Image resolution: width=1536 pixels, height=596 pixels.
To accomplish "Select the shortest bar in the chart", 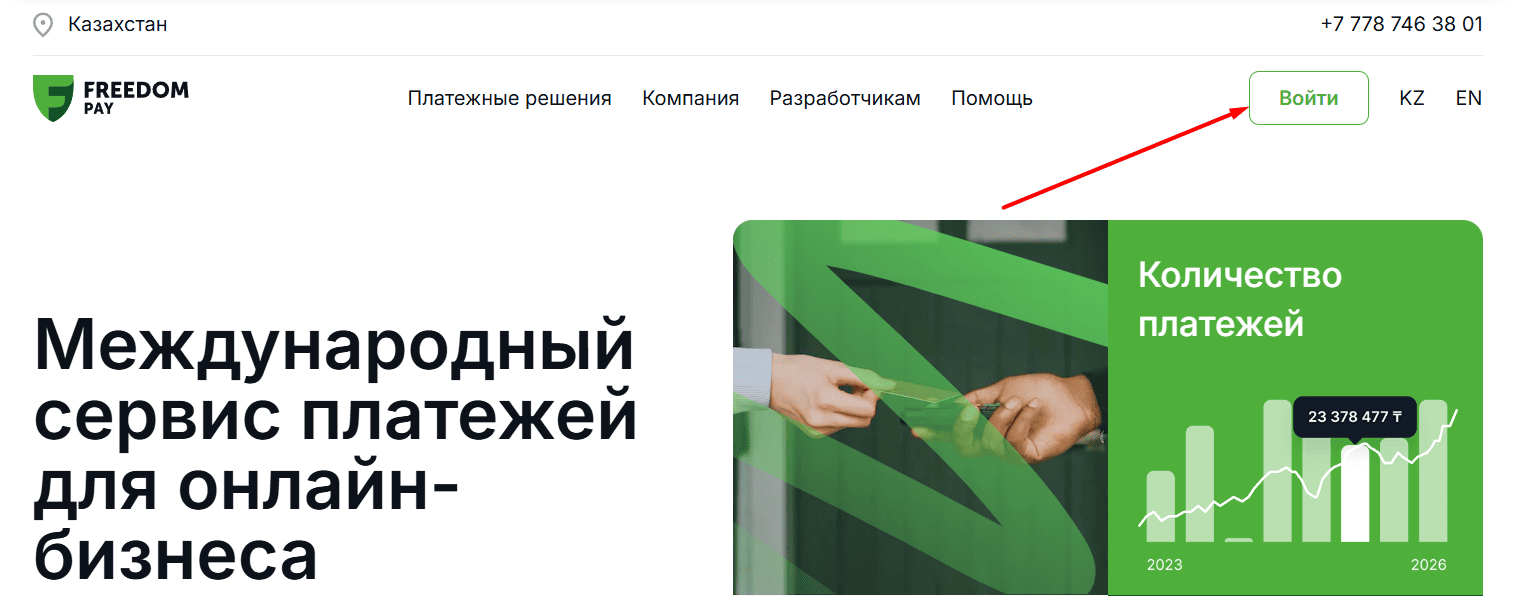I will click(1239, 540).
